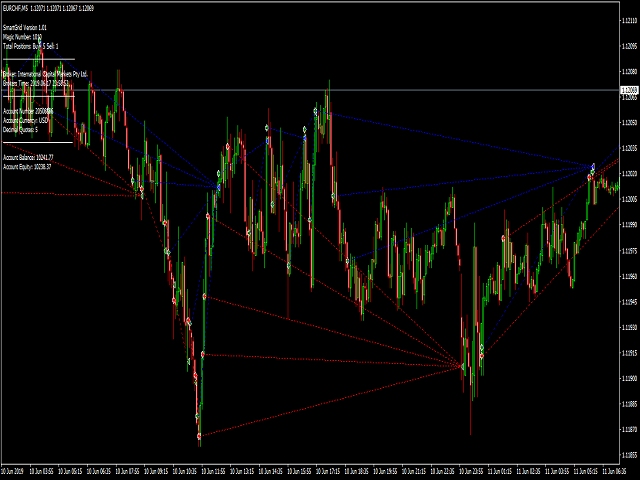Image resolution: width=640 pixels, height=480 pixels.
Task: Click the 10 Jun 23:55 time label
Action: pos(471,471)
